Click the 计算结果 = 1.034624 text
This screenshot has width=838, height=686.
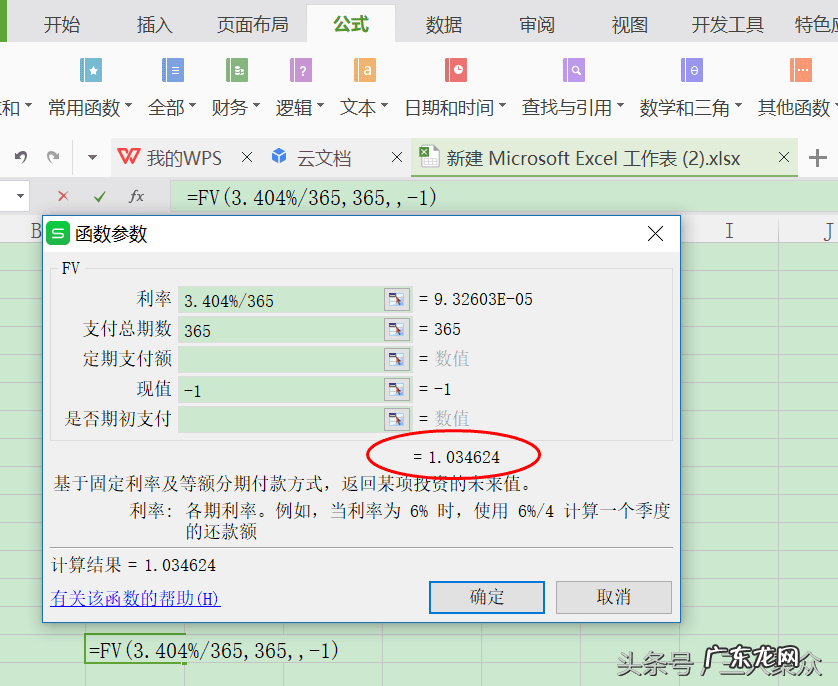134,565
